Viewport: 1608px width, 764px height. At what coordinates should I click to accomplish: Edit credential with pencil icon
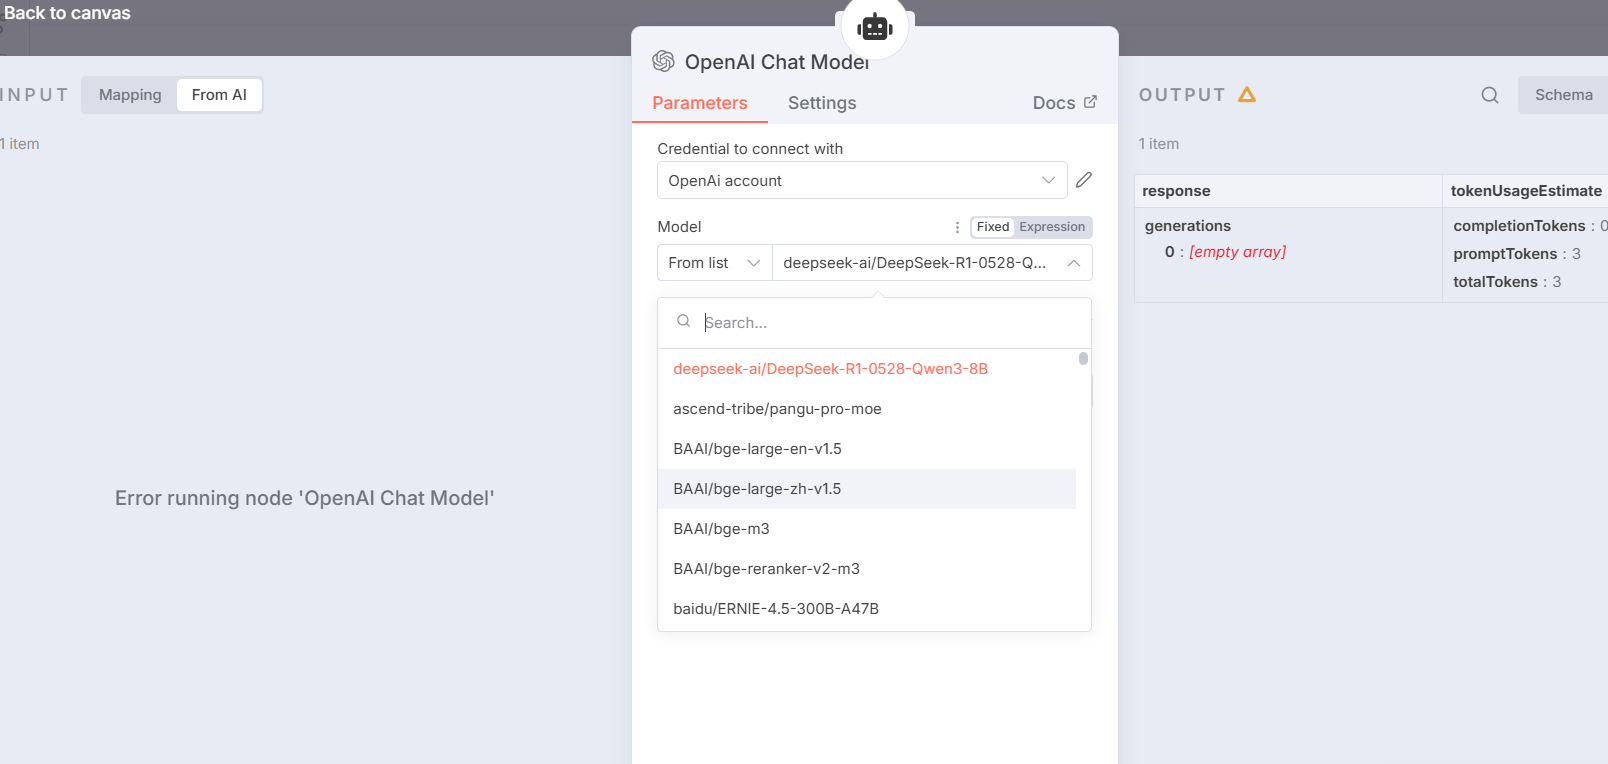coord(1084,180)
